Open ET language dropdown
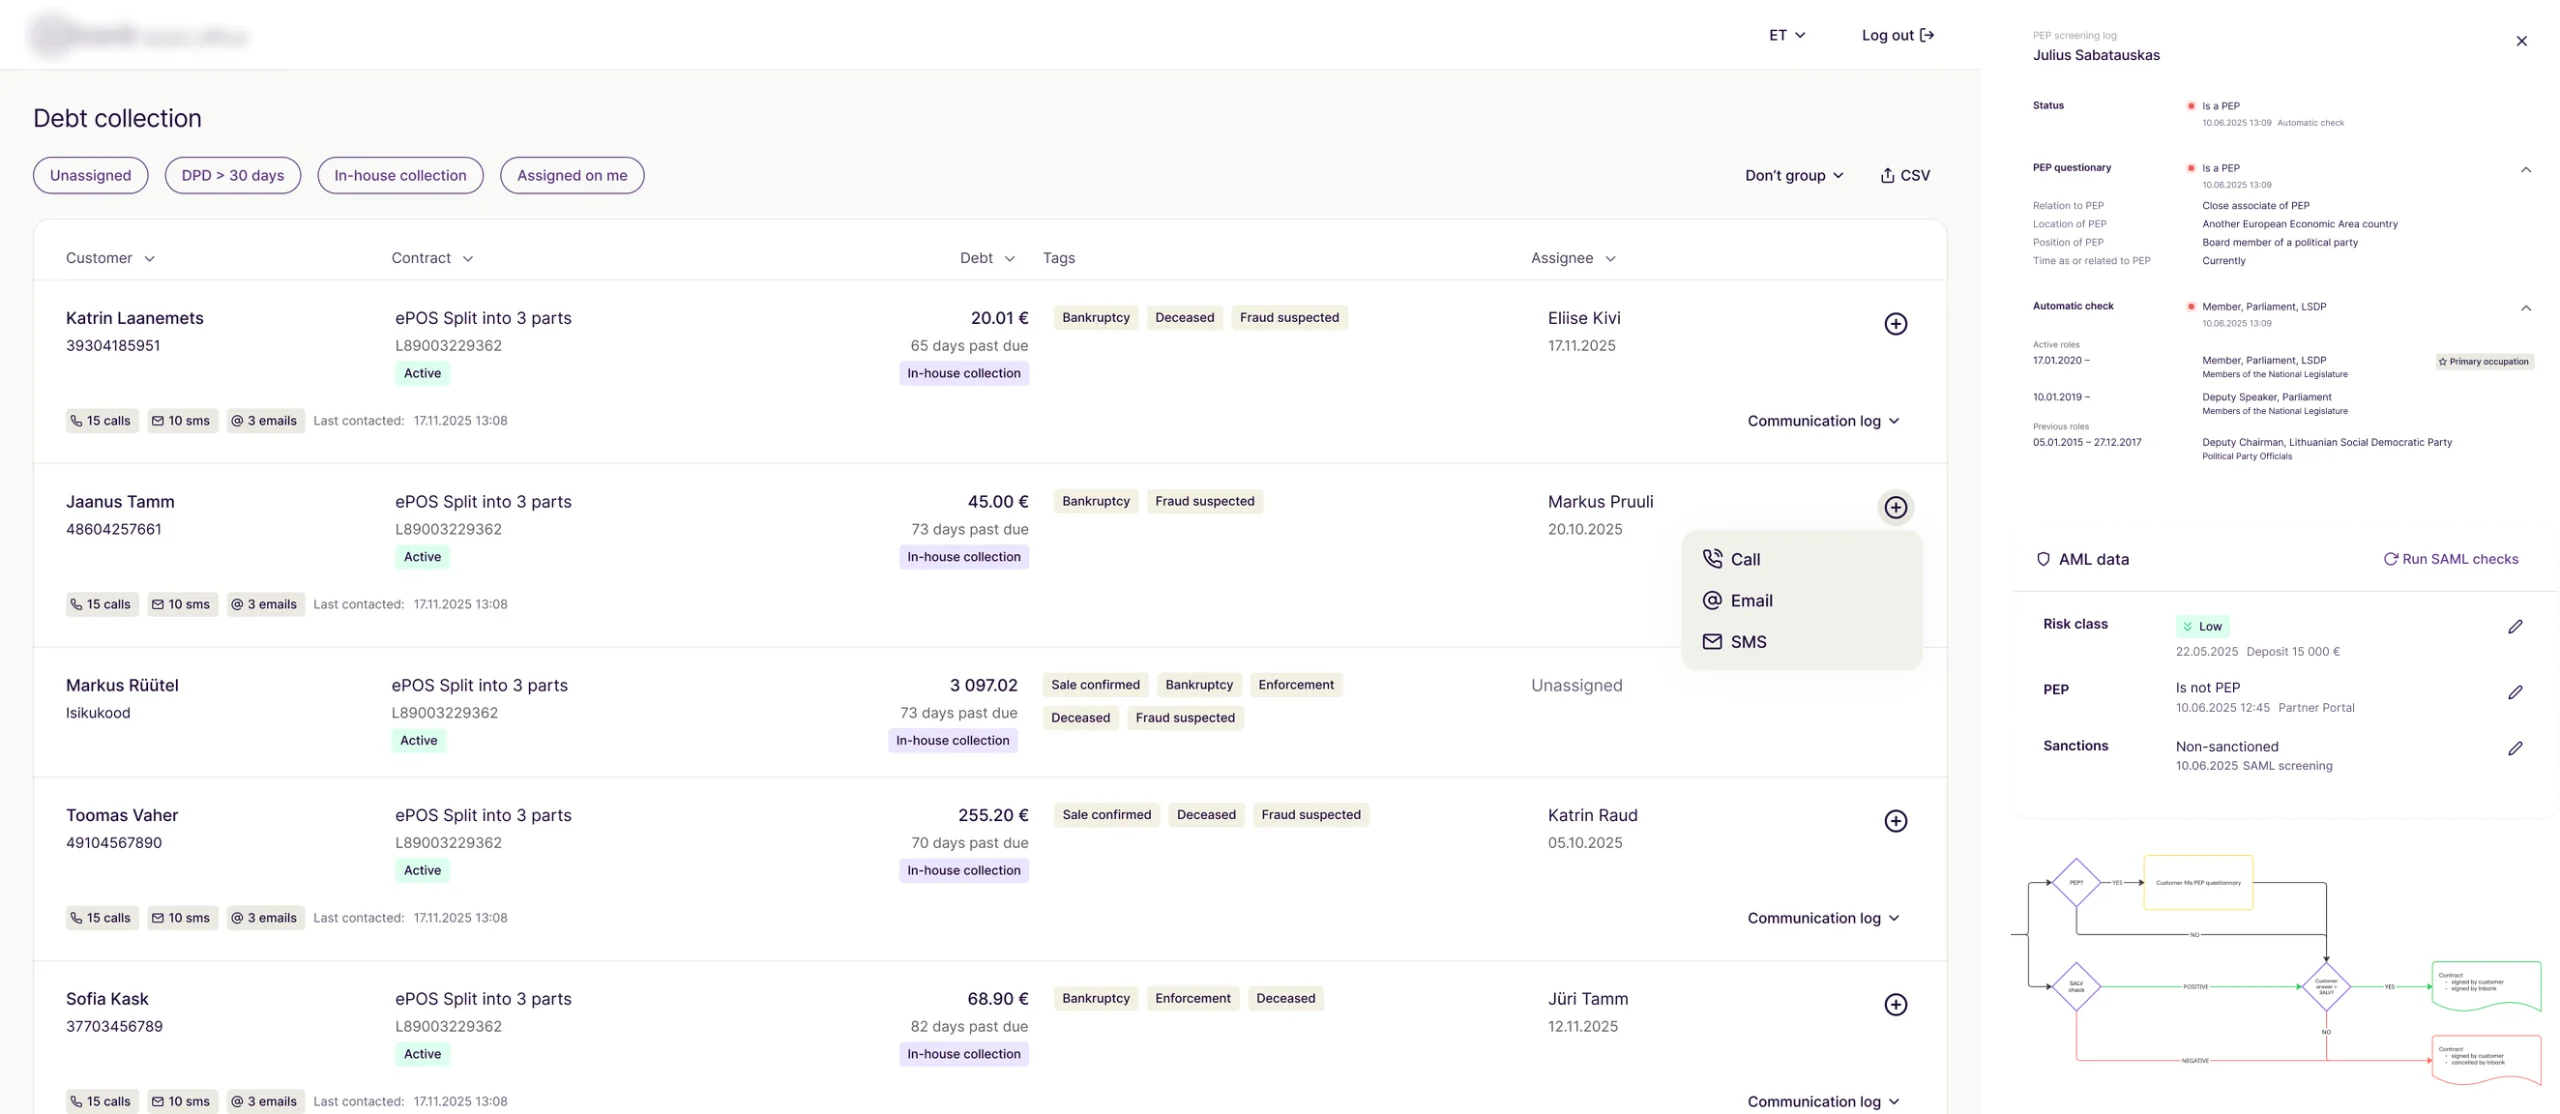 (1786, 35)
